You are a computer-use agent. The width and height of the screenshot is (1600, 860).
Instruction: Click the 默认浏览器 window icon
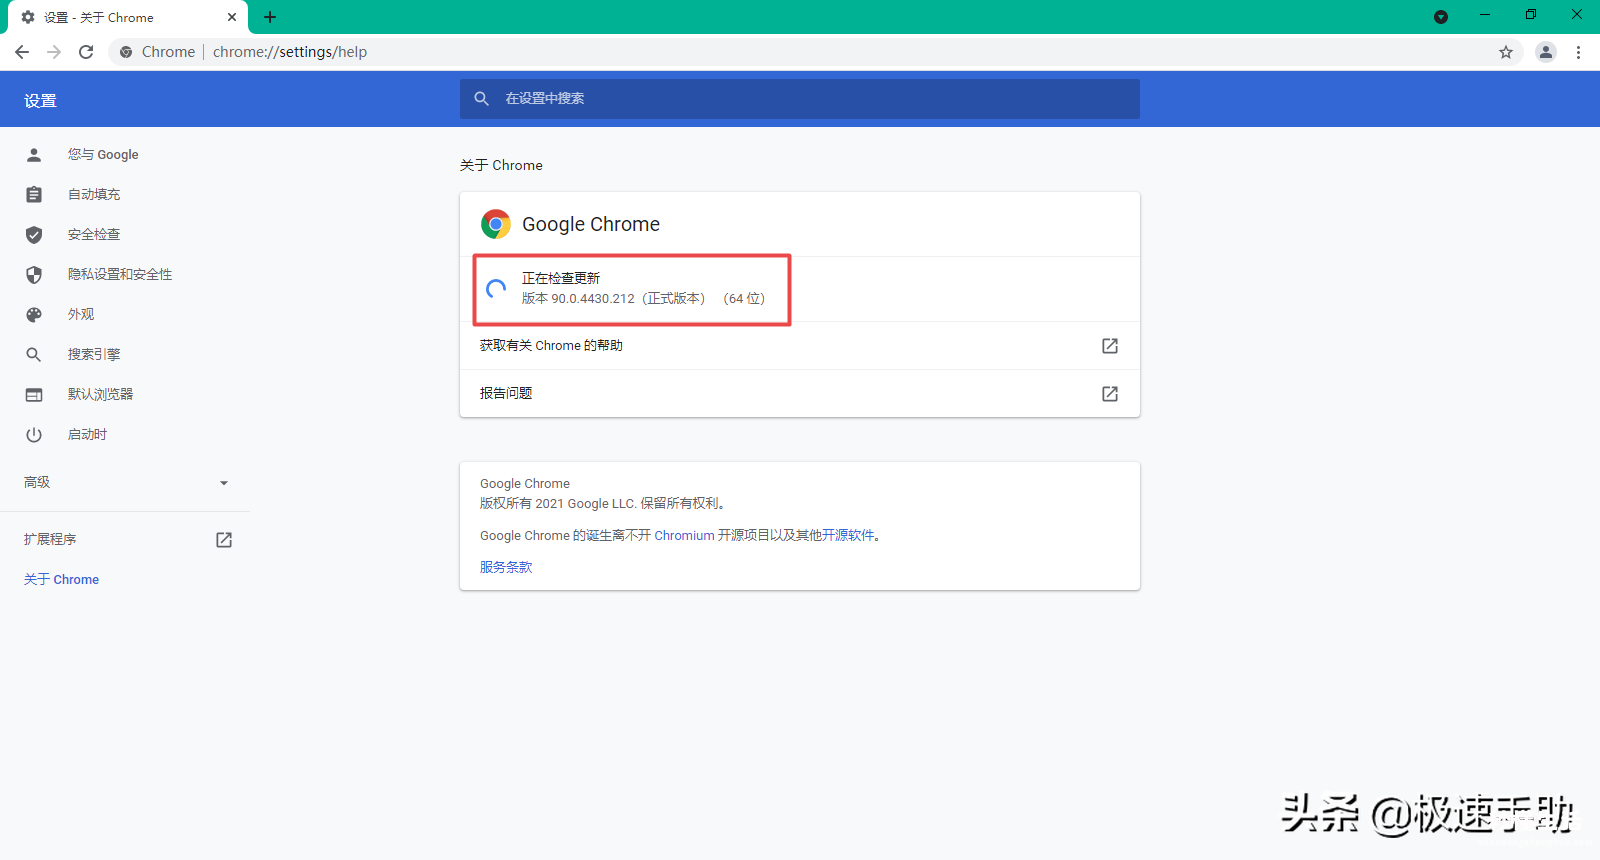tap(34, 395)
